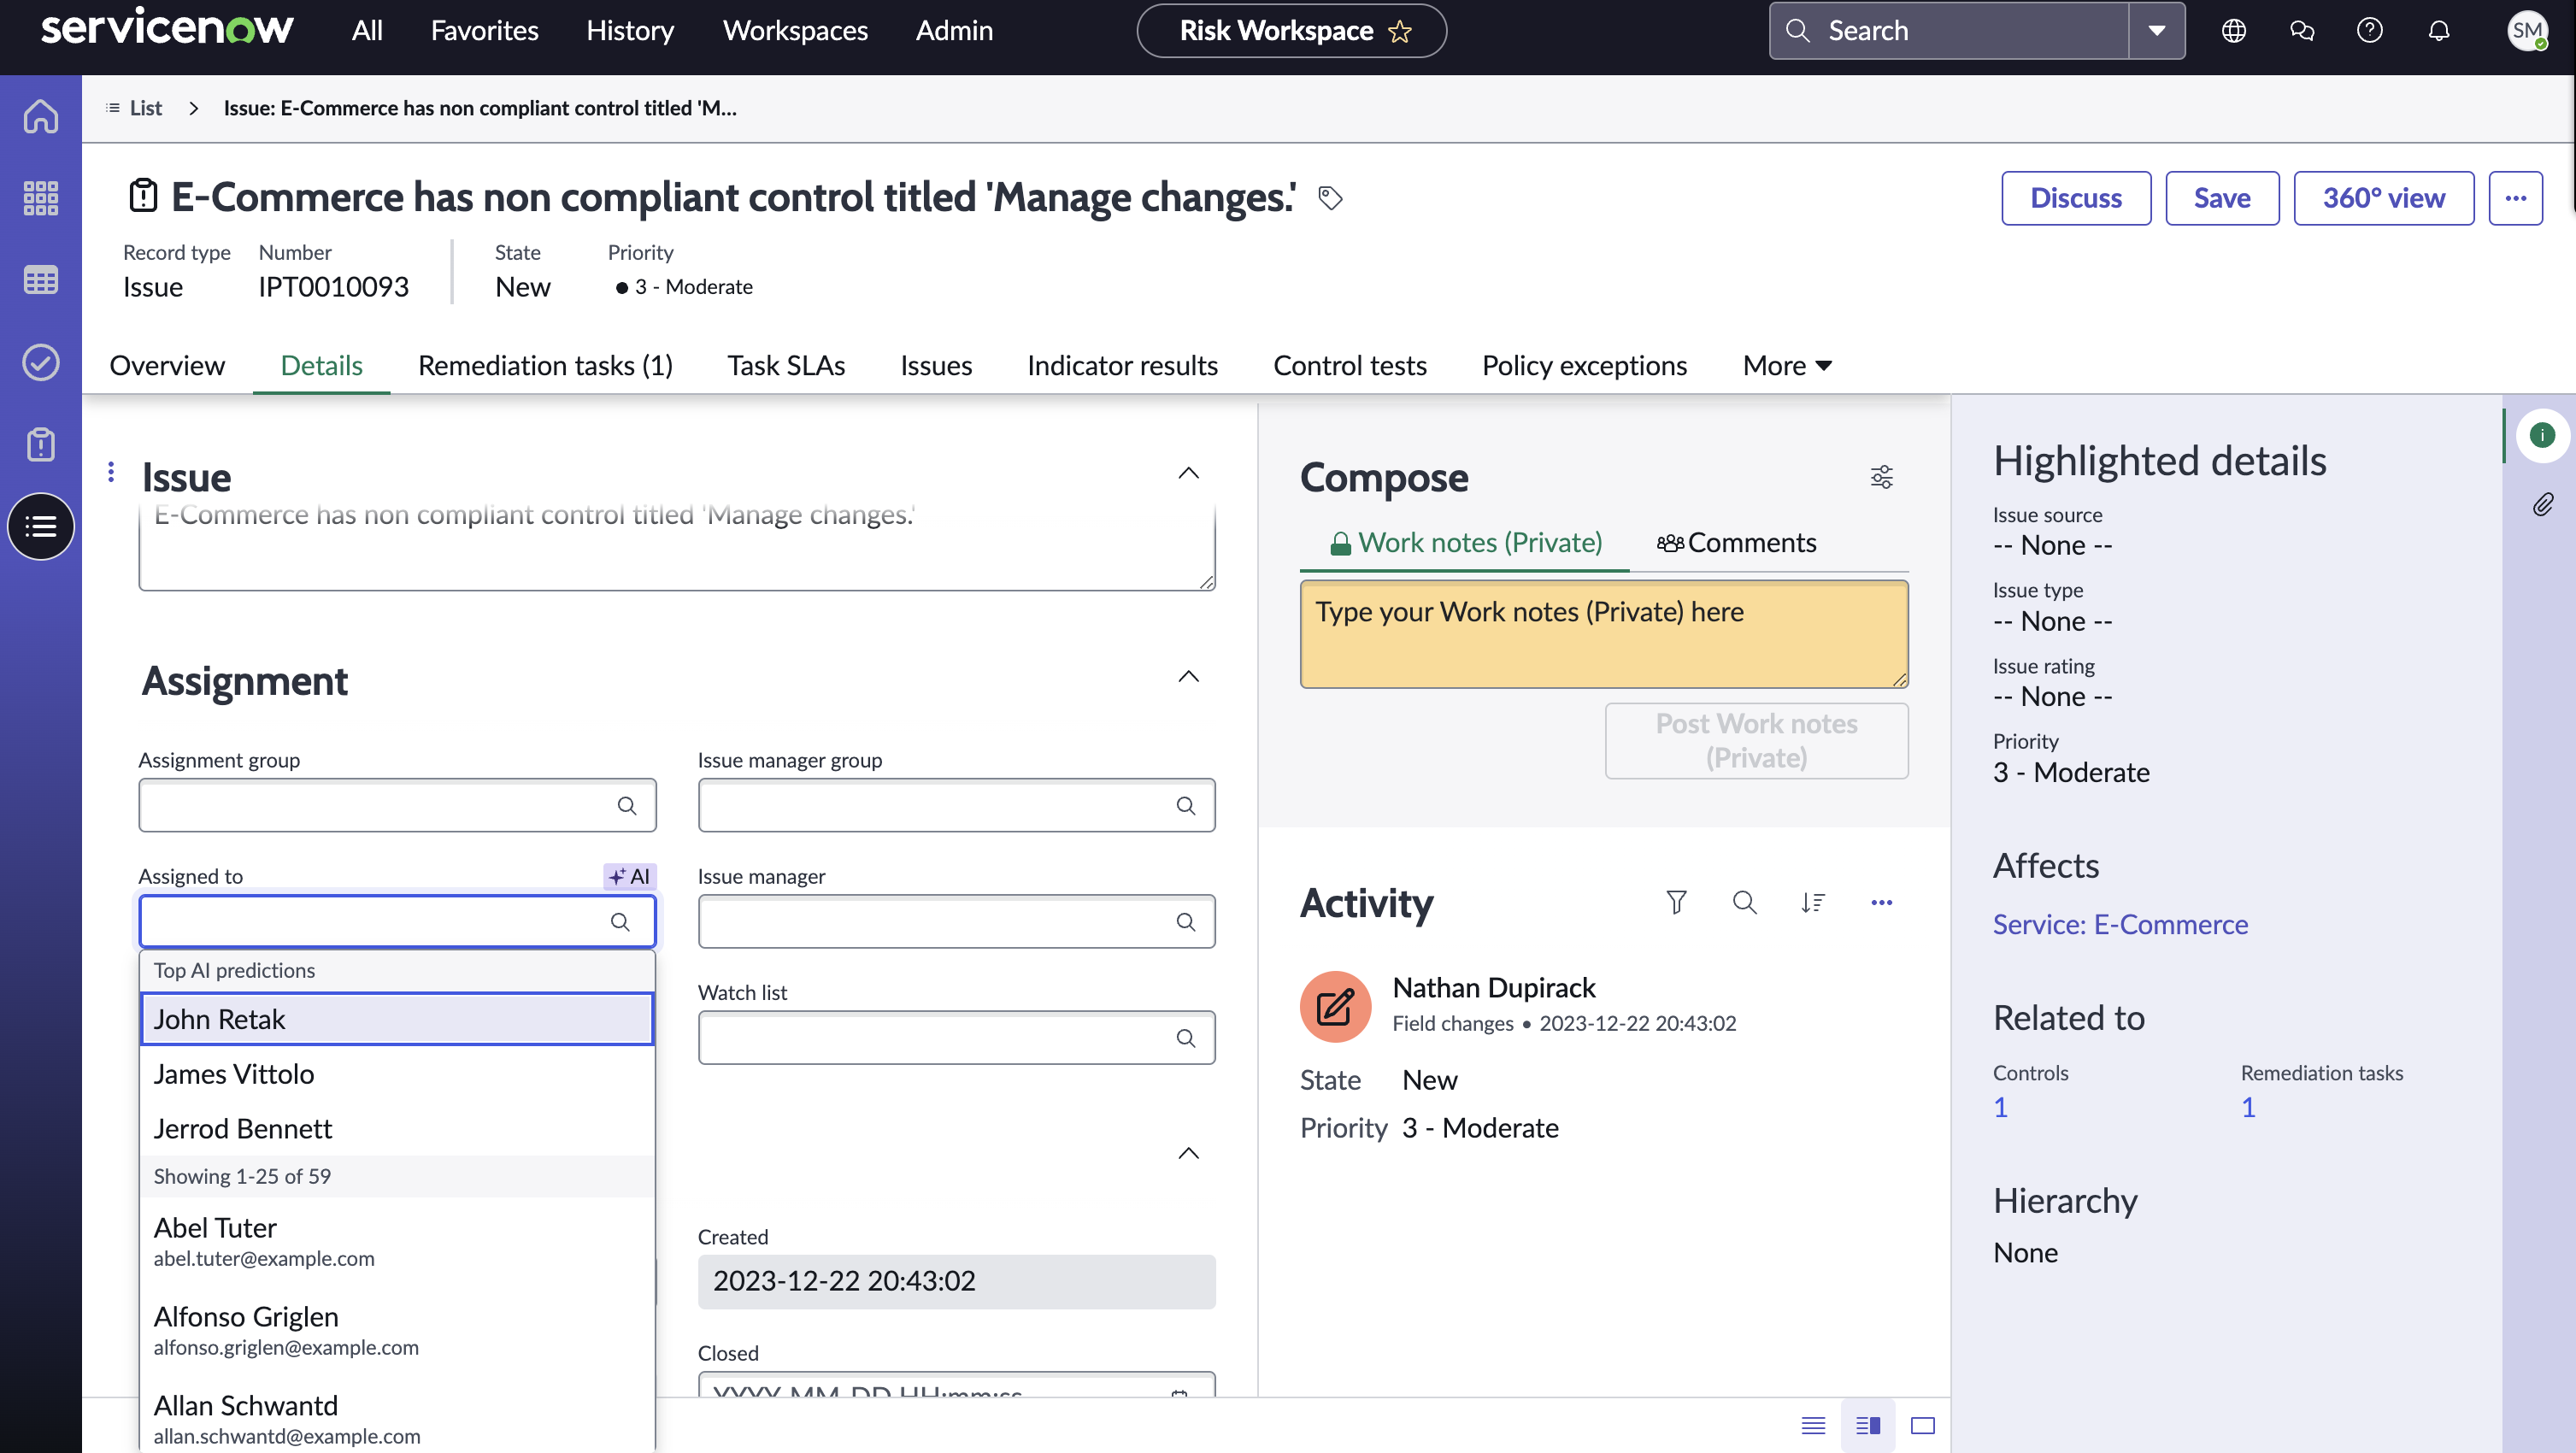Open the 360° view

coord(2384,198)
